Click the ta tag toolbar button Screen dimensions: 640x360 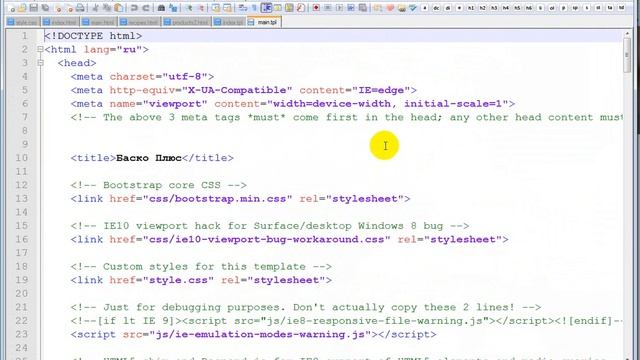(609, 8)
